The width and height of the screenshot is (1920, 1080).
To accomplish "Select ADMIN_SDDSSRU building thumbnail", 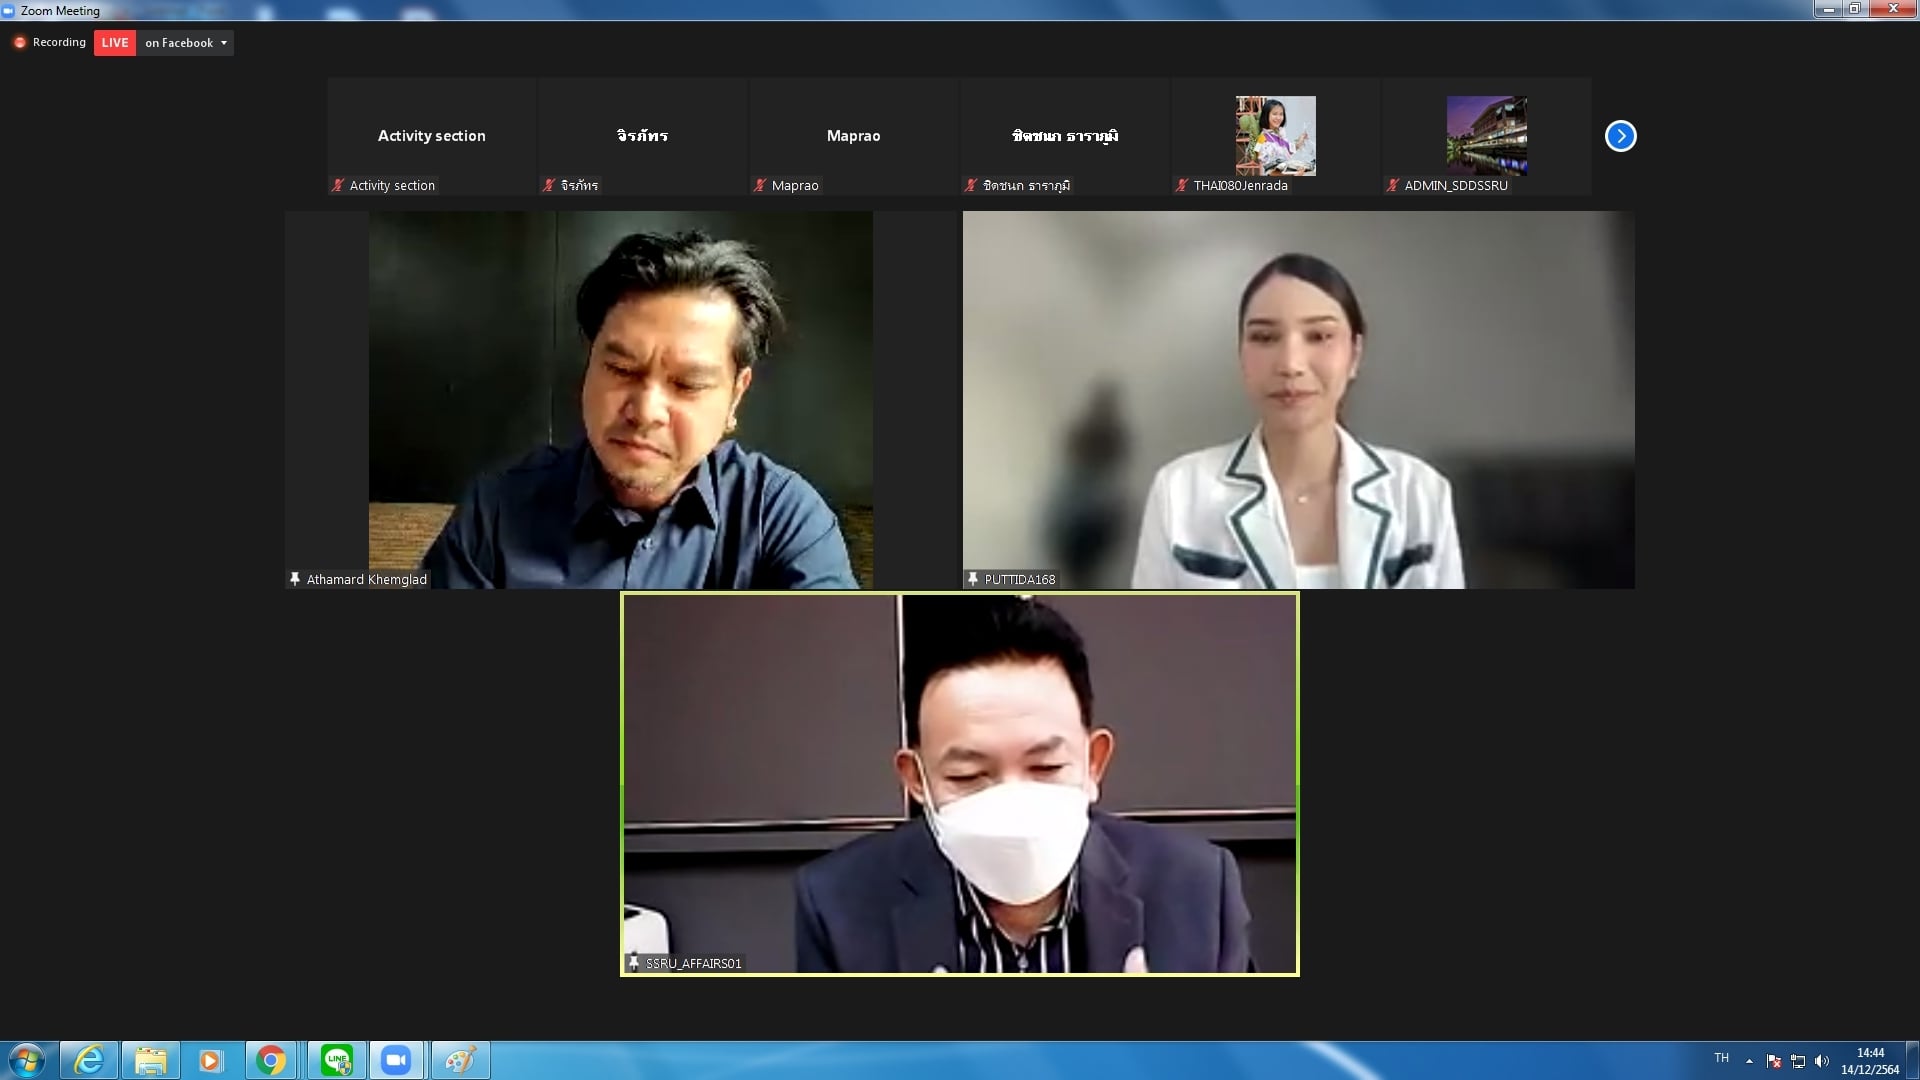I will (1486, 135).
